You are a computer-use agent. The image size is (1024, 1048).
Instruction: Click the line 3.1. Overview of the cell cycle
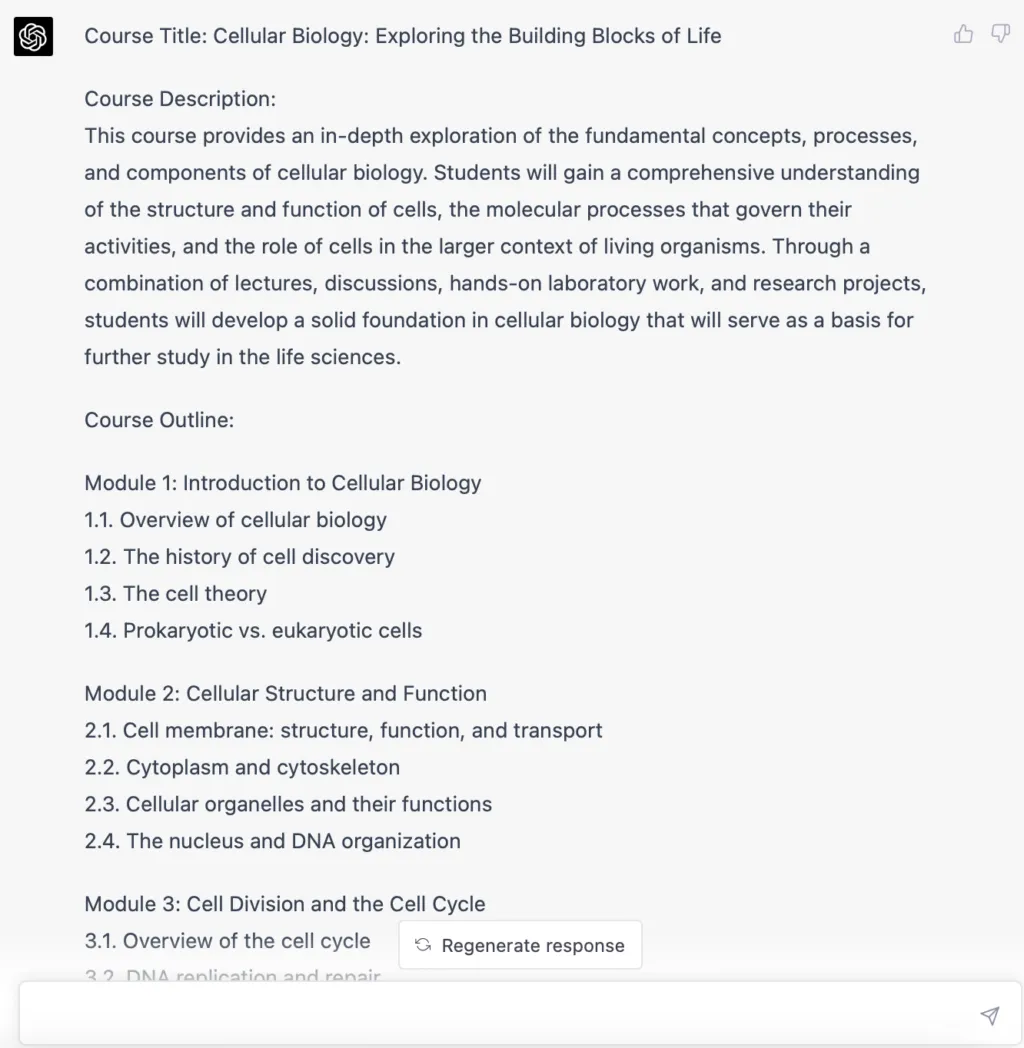(227, 941)
